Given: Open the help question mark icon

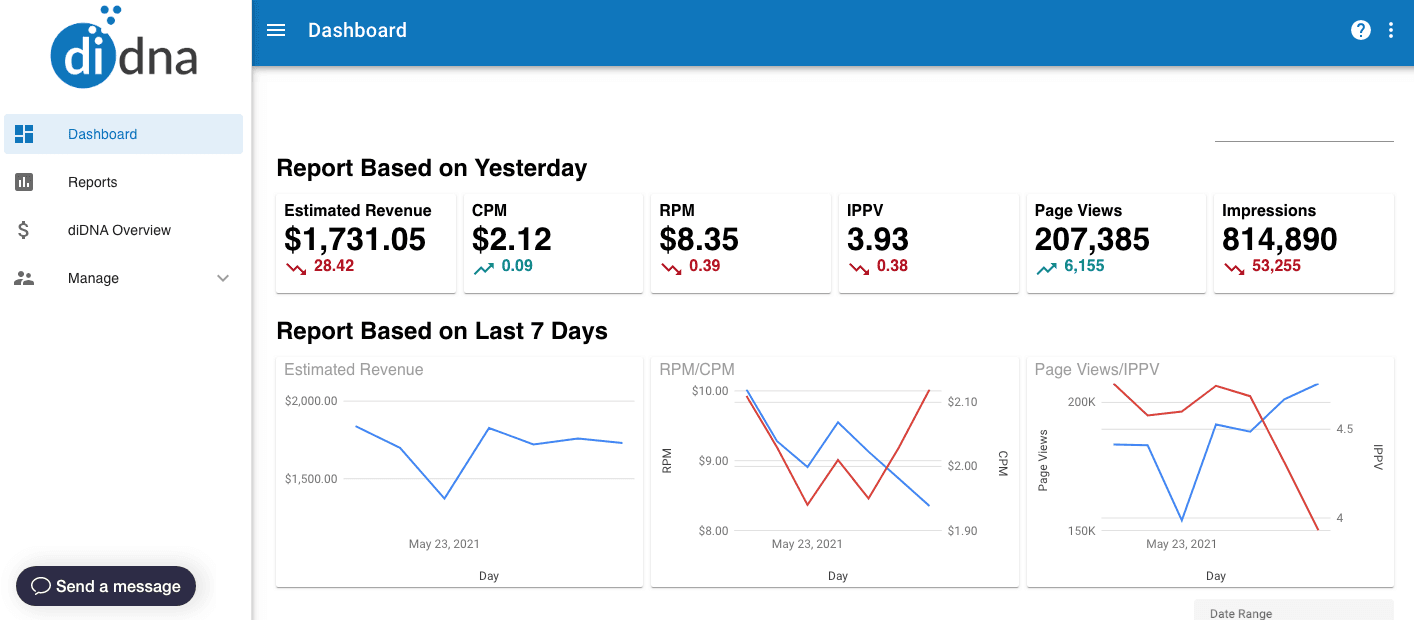Looking at the screenshot, I should coord(1360,30).
